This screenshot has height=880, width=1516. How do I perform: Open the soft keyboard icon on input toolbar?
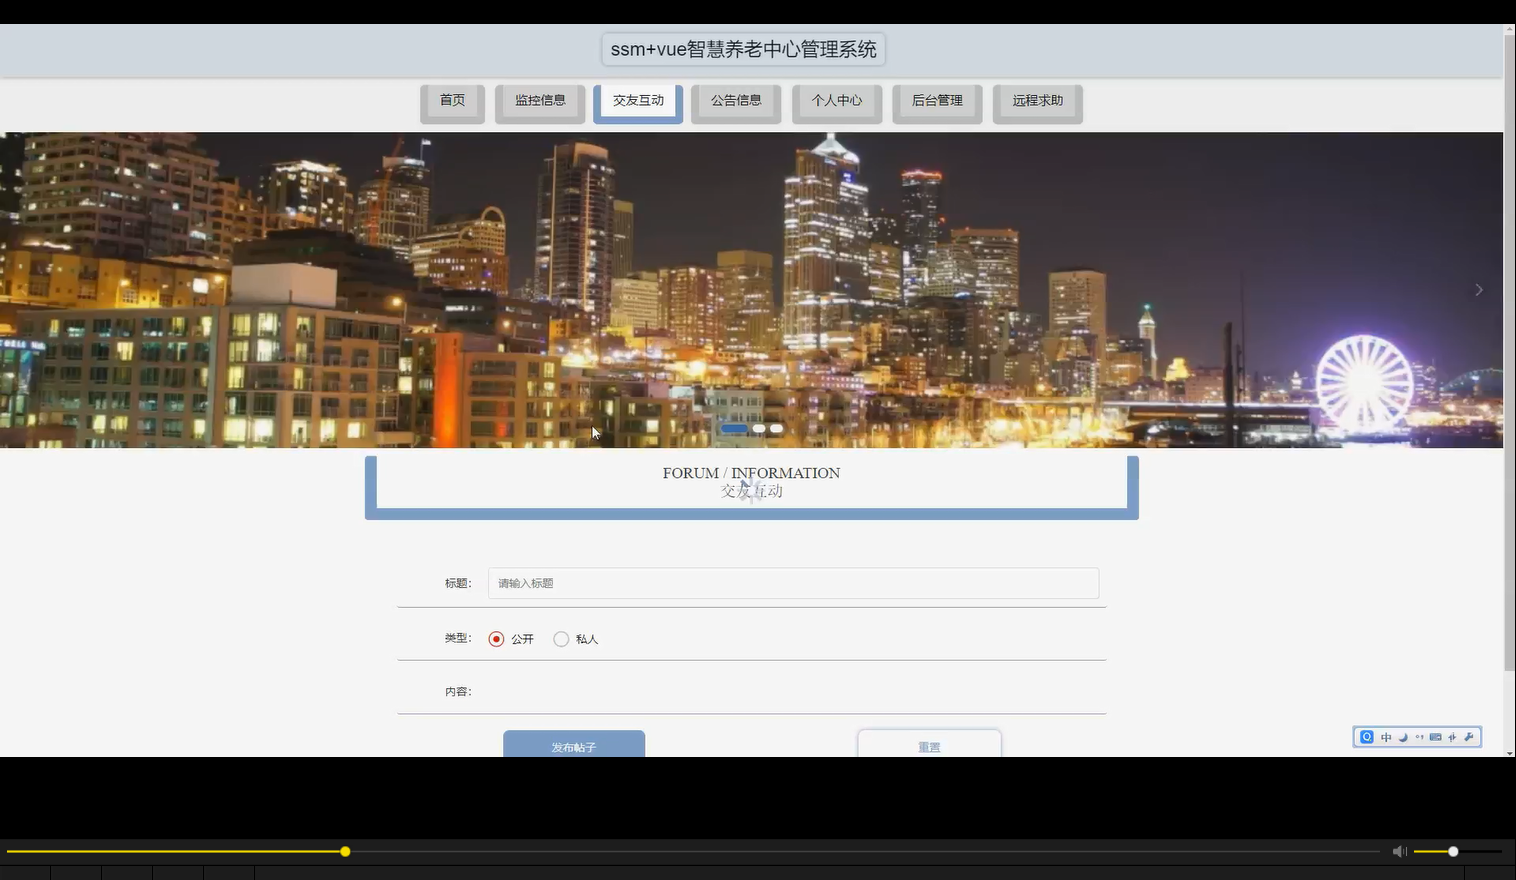tap(1435, 737)
